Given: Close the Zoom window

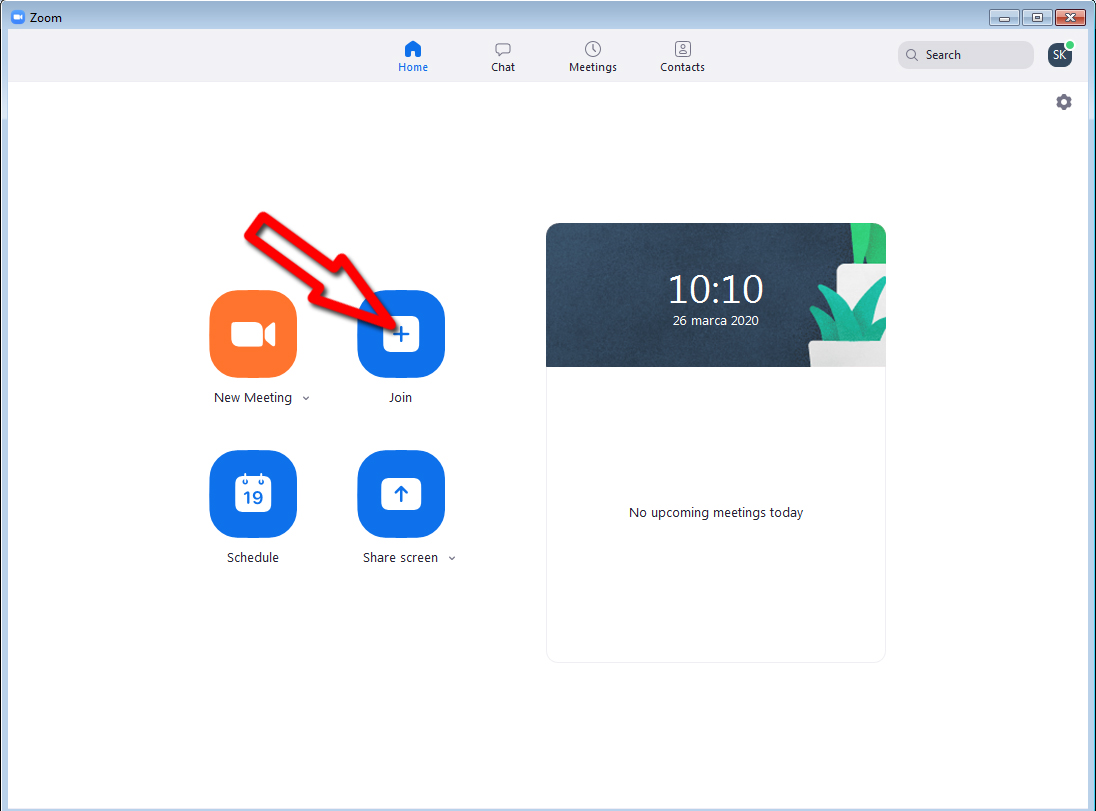Looking at the screenshot, I should pos(1070,17).
